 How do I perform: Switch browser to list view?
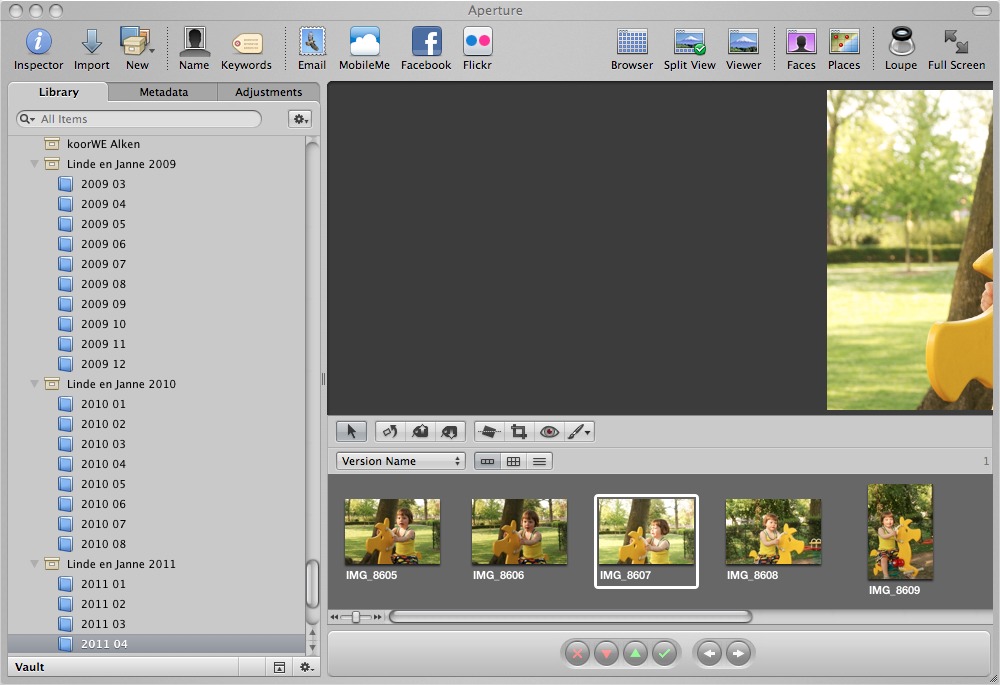click(539, 461)
